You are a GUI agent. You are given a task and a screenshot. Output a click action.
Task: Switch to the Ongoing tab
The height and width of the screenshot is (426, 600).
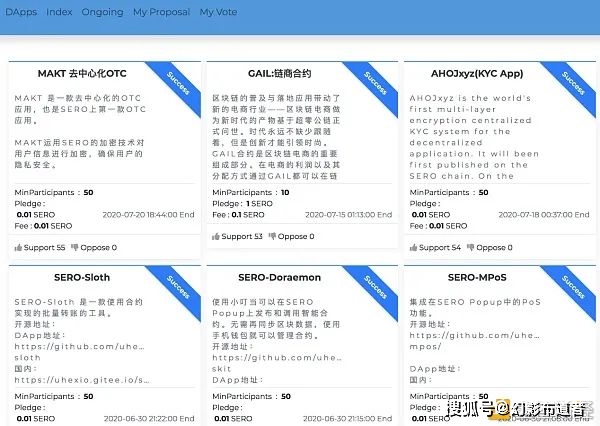pos(103,12)
